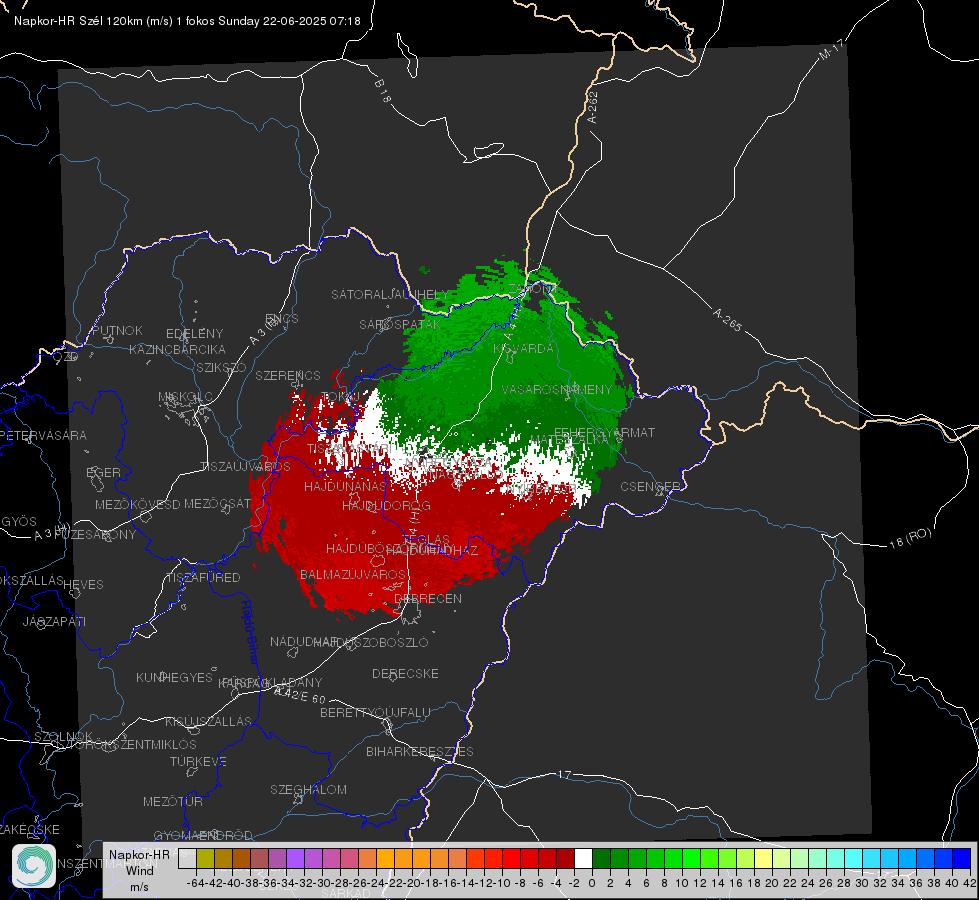This screenshot has height=900, width=979.
Task: Click the pale yellow swatch in wind legend
Action: tap(764, 859)
